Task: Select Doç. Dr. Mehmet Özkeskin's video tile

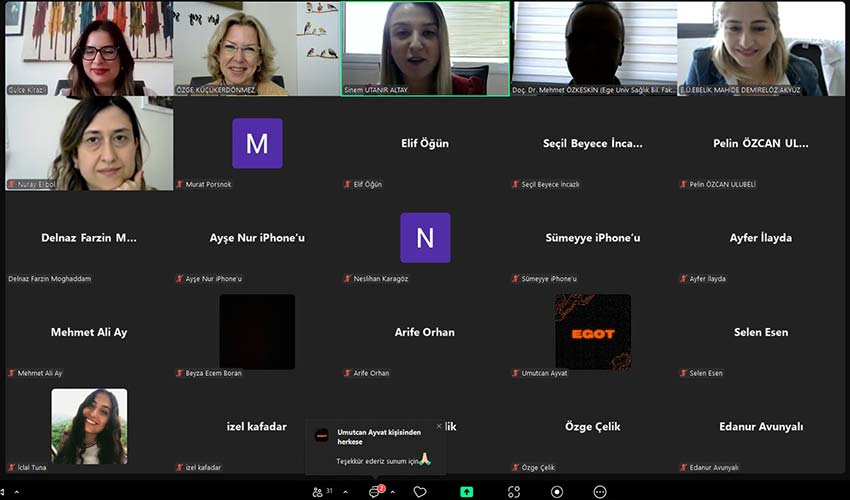Action: tap(594, 49)
